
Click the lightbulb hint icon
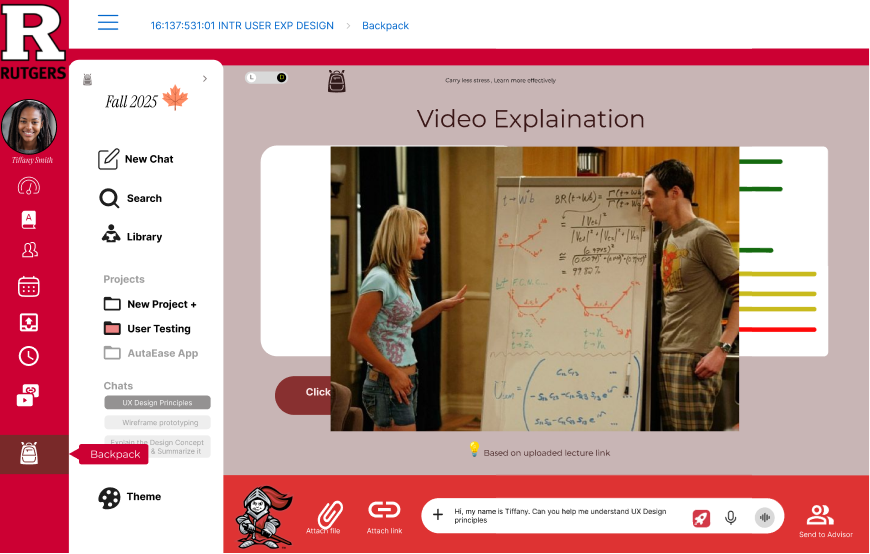474,449
